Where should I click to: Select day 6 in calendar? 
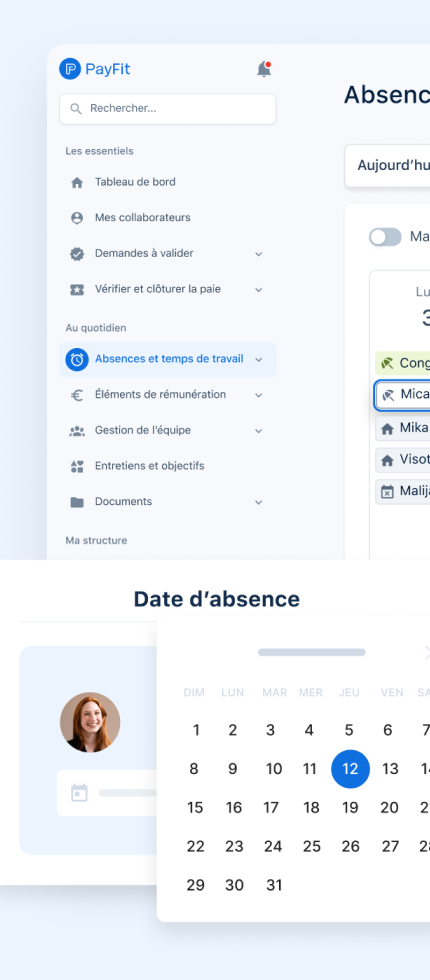click(388, 730)
